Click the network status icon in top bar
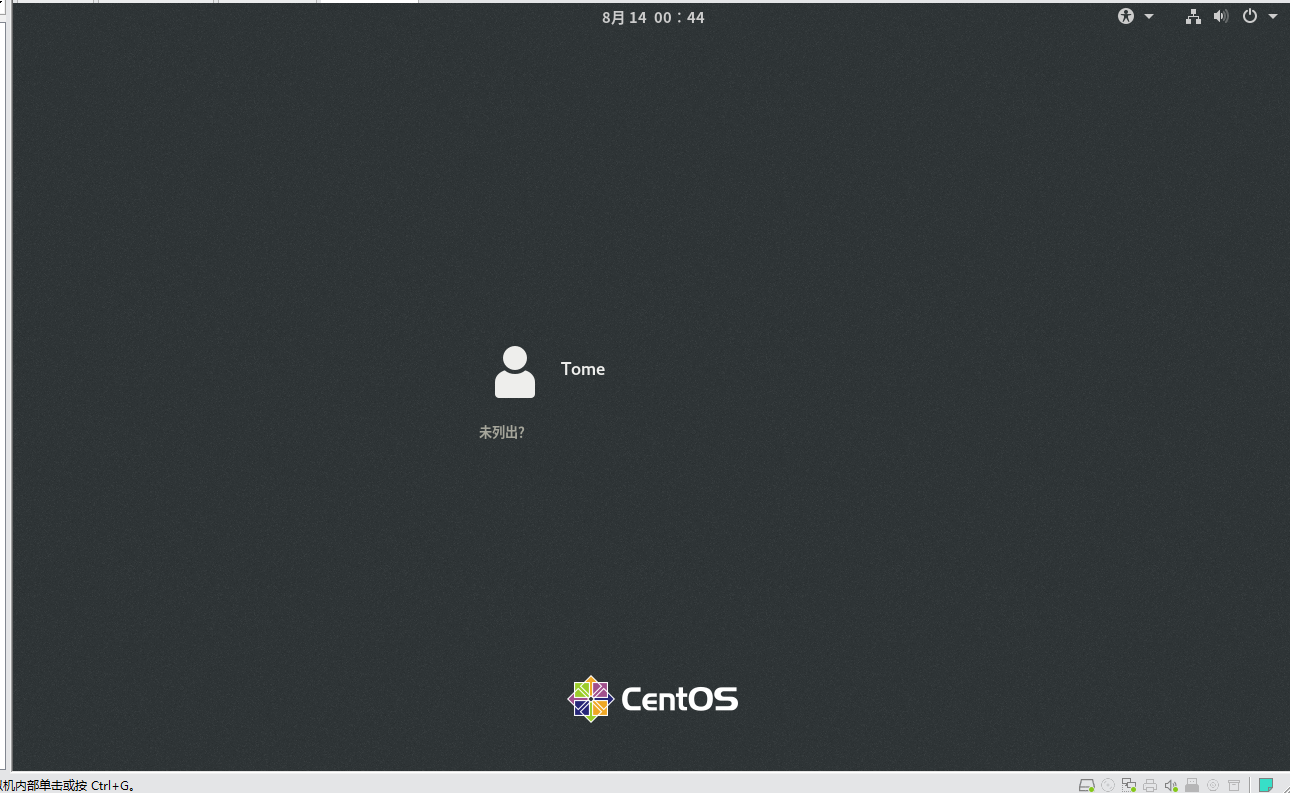This screenshot has width=1290, height=793. tap(1193, 16)
